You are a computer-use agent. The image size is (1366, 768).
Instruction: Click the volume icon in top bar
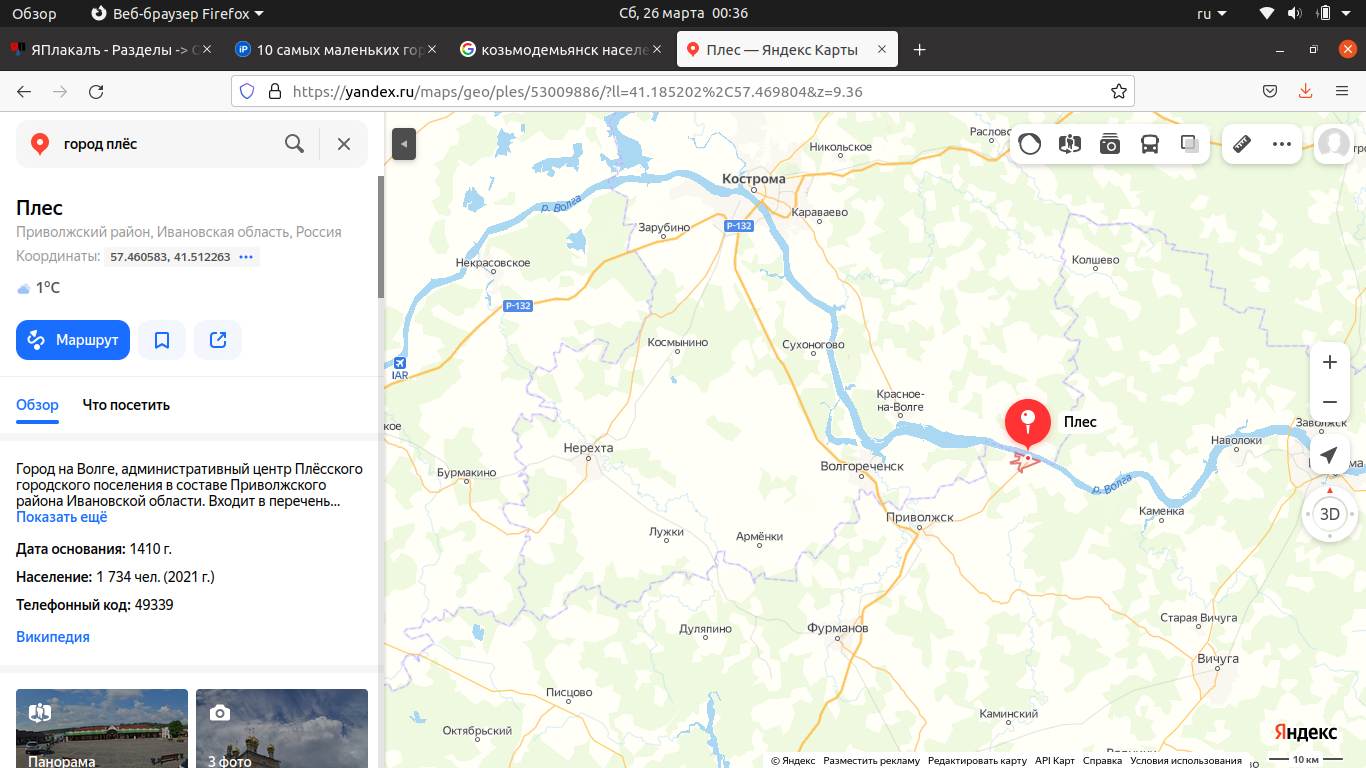1295,14
